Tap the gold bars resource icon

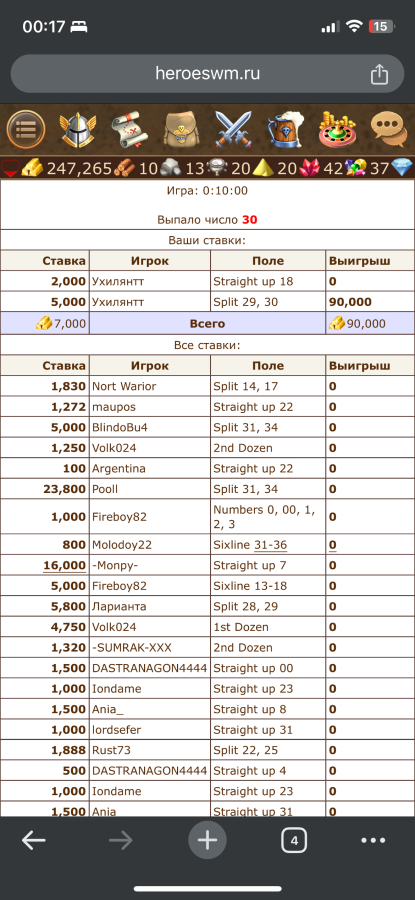33,168
